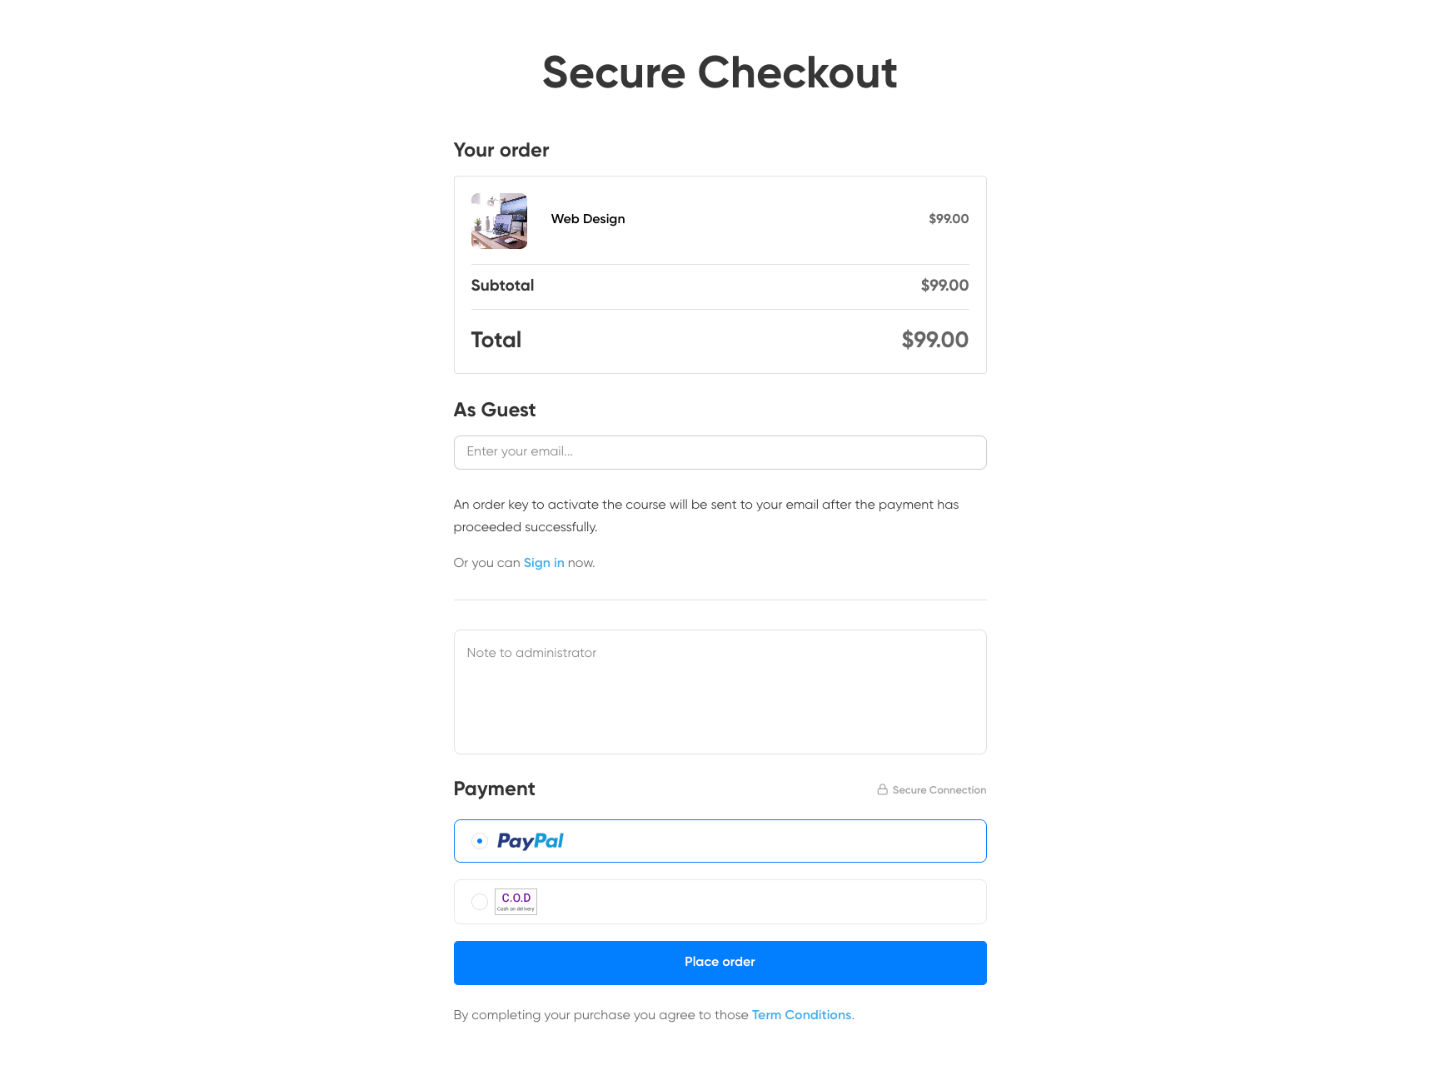Screen dimensions: 1440x1075
Task: Click the Note to administrator text area
Action: tap(720, 692)
